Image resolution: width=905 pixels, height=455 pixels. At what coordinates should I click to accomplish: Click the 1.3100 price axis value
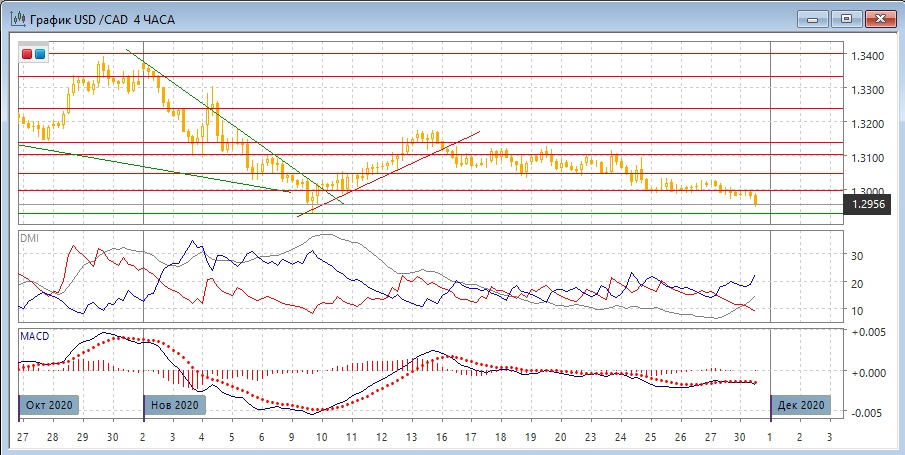pos(867,158)
